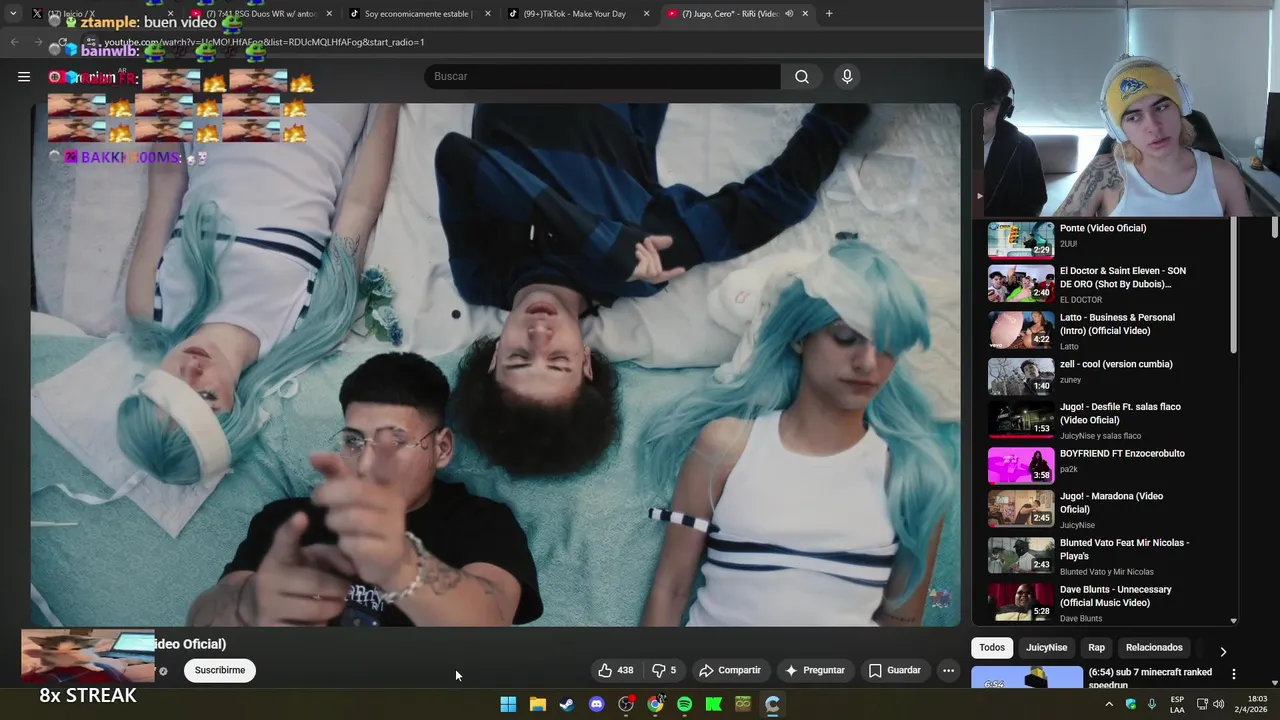
Task: Select the Todos filter chip
Action: (992, 647)
